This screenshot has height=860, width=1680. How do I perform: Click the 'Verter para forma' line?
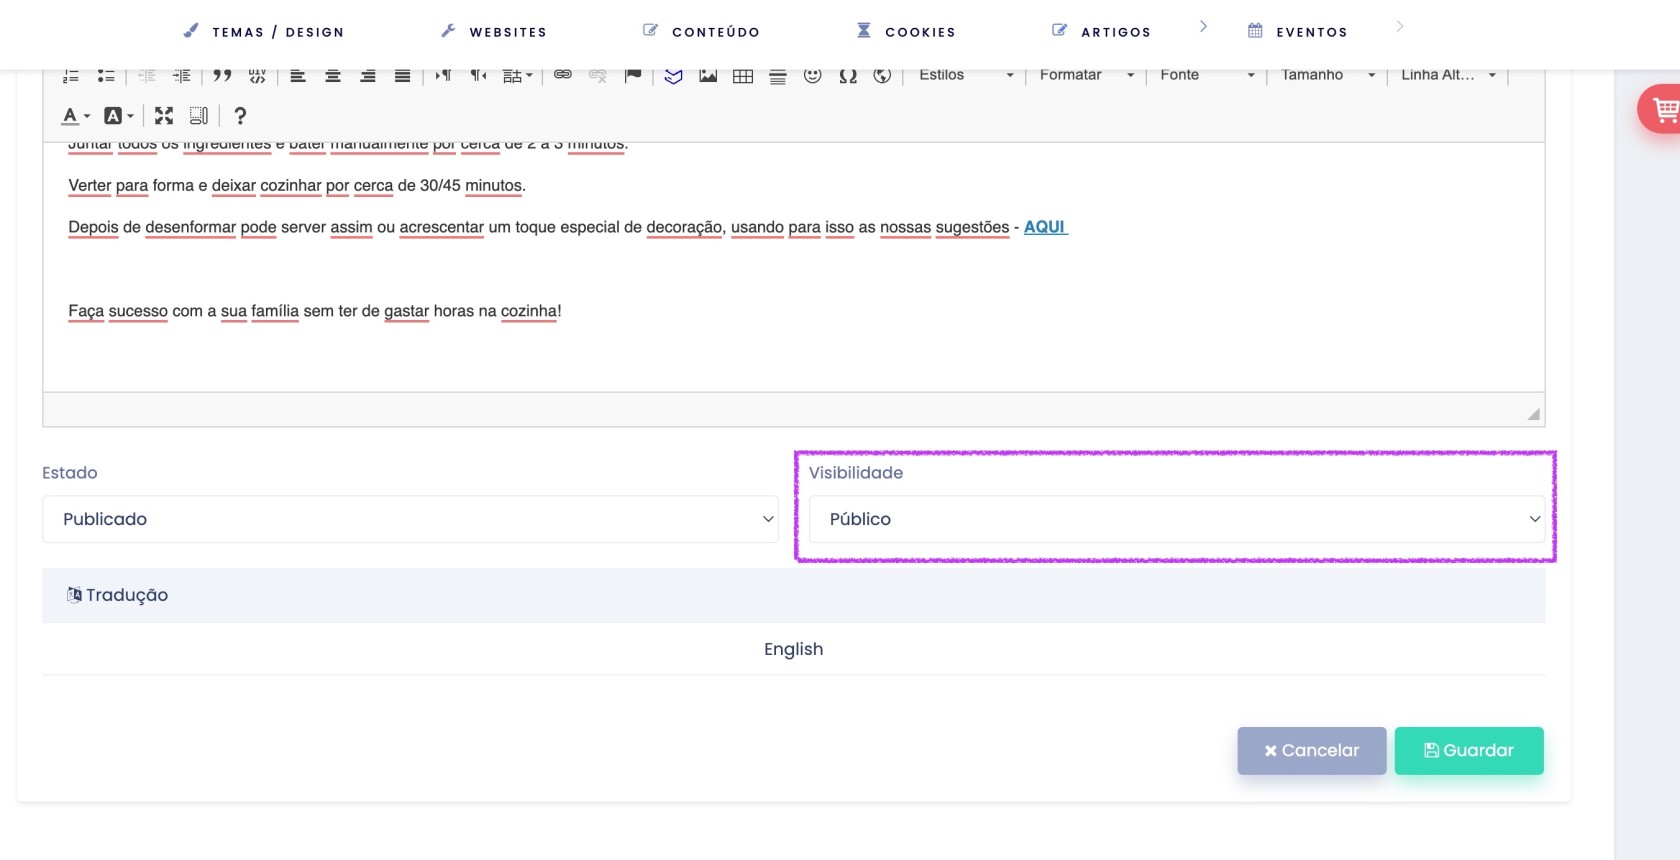click(x=297, y=185)
